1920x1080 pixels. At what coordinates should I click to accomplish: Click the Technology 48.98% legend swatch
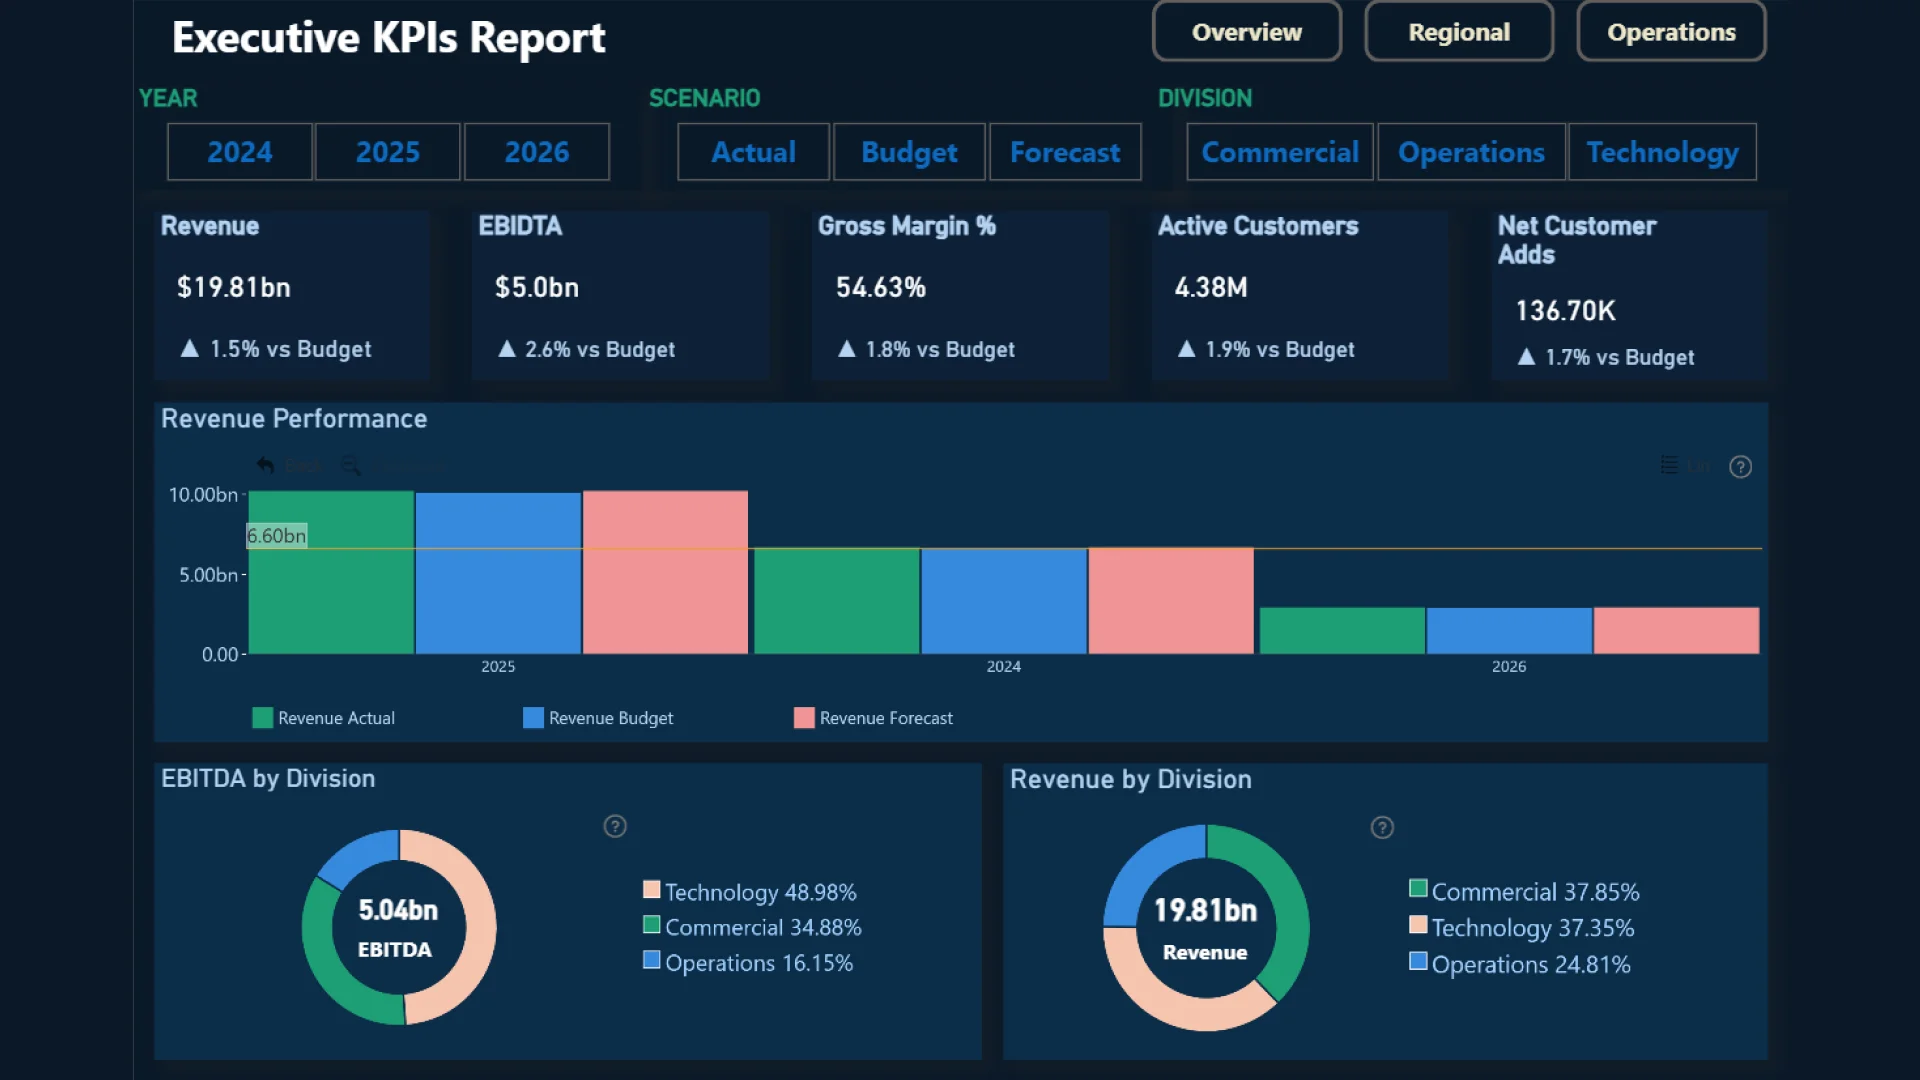(x=652, y=889)
